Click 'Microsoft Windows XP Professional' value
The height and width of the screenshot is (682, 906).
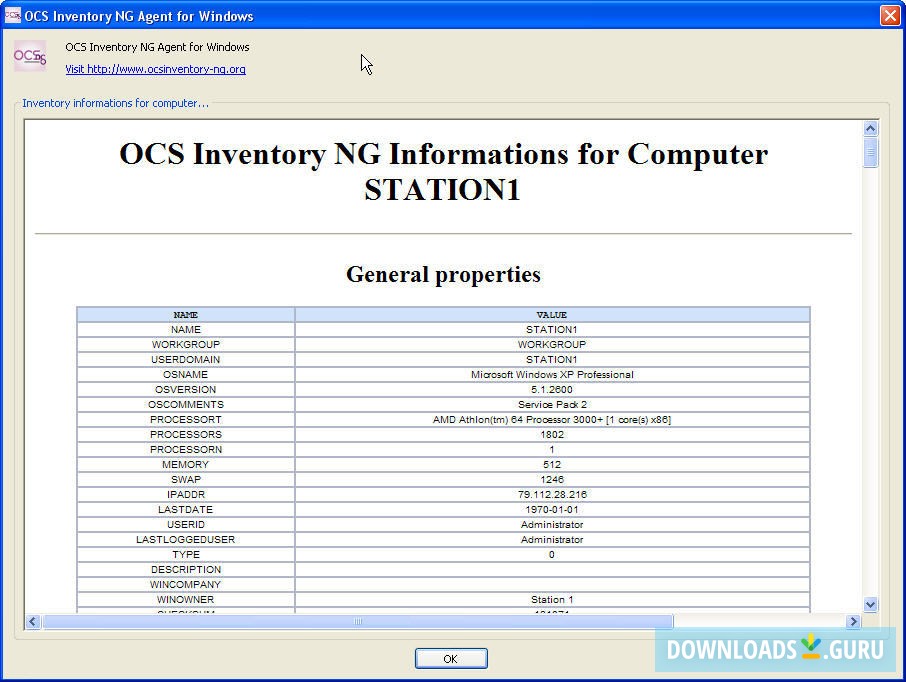(x=552, y=375)
